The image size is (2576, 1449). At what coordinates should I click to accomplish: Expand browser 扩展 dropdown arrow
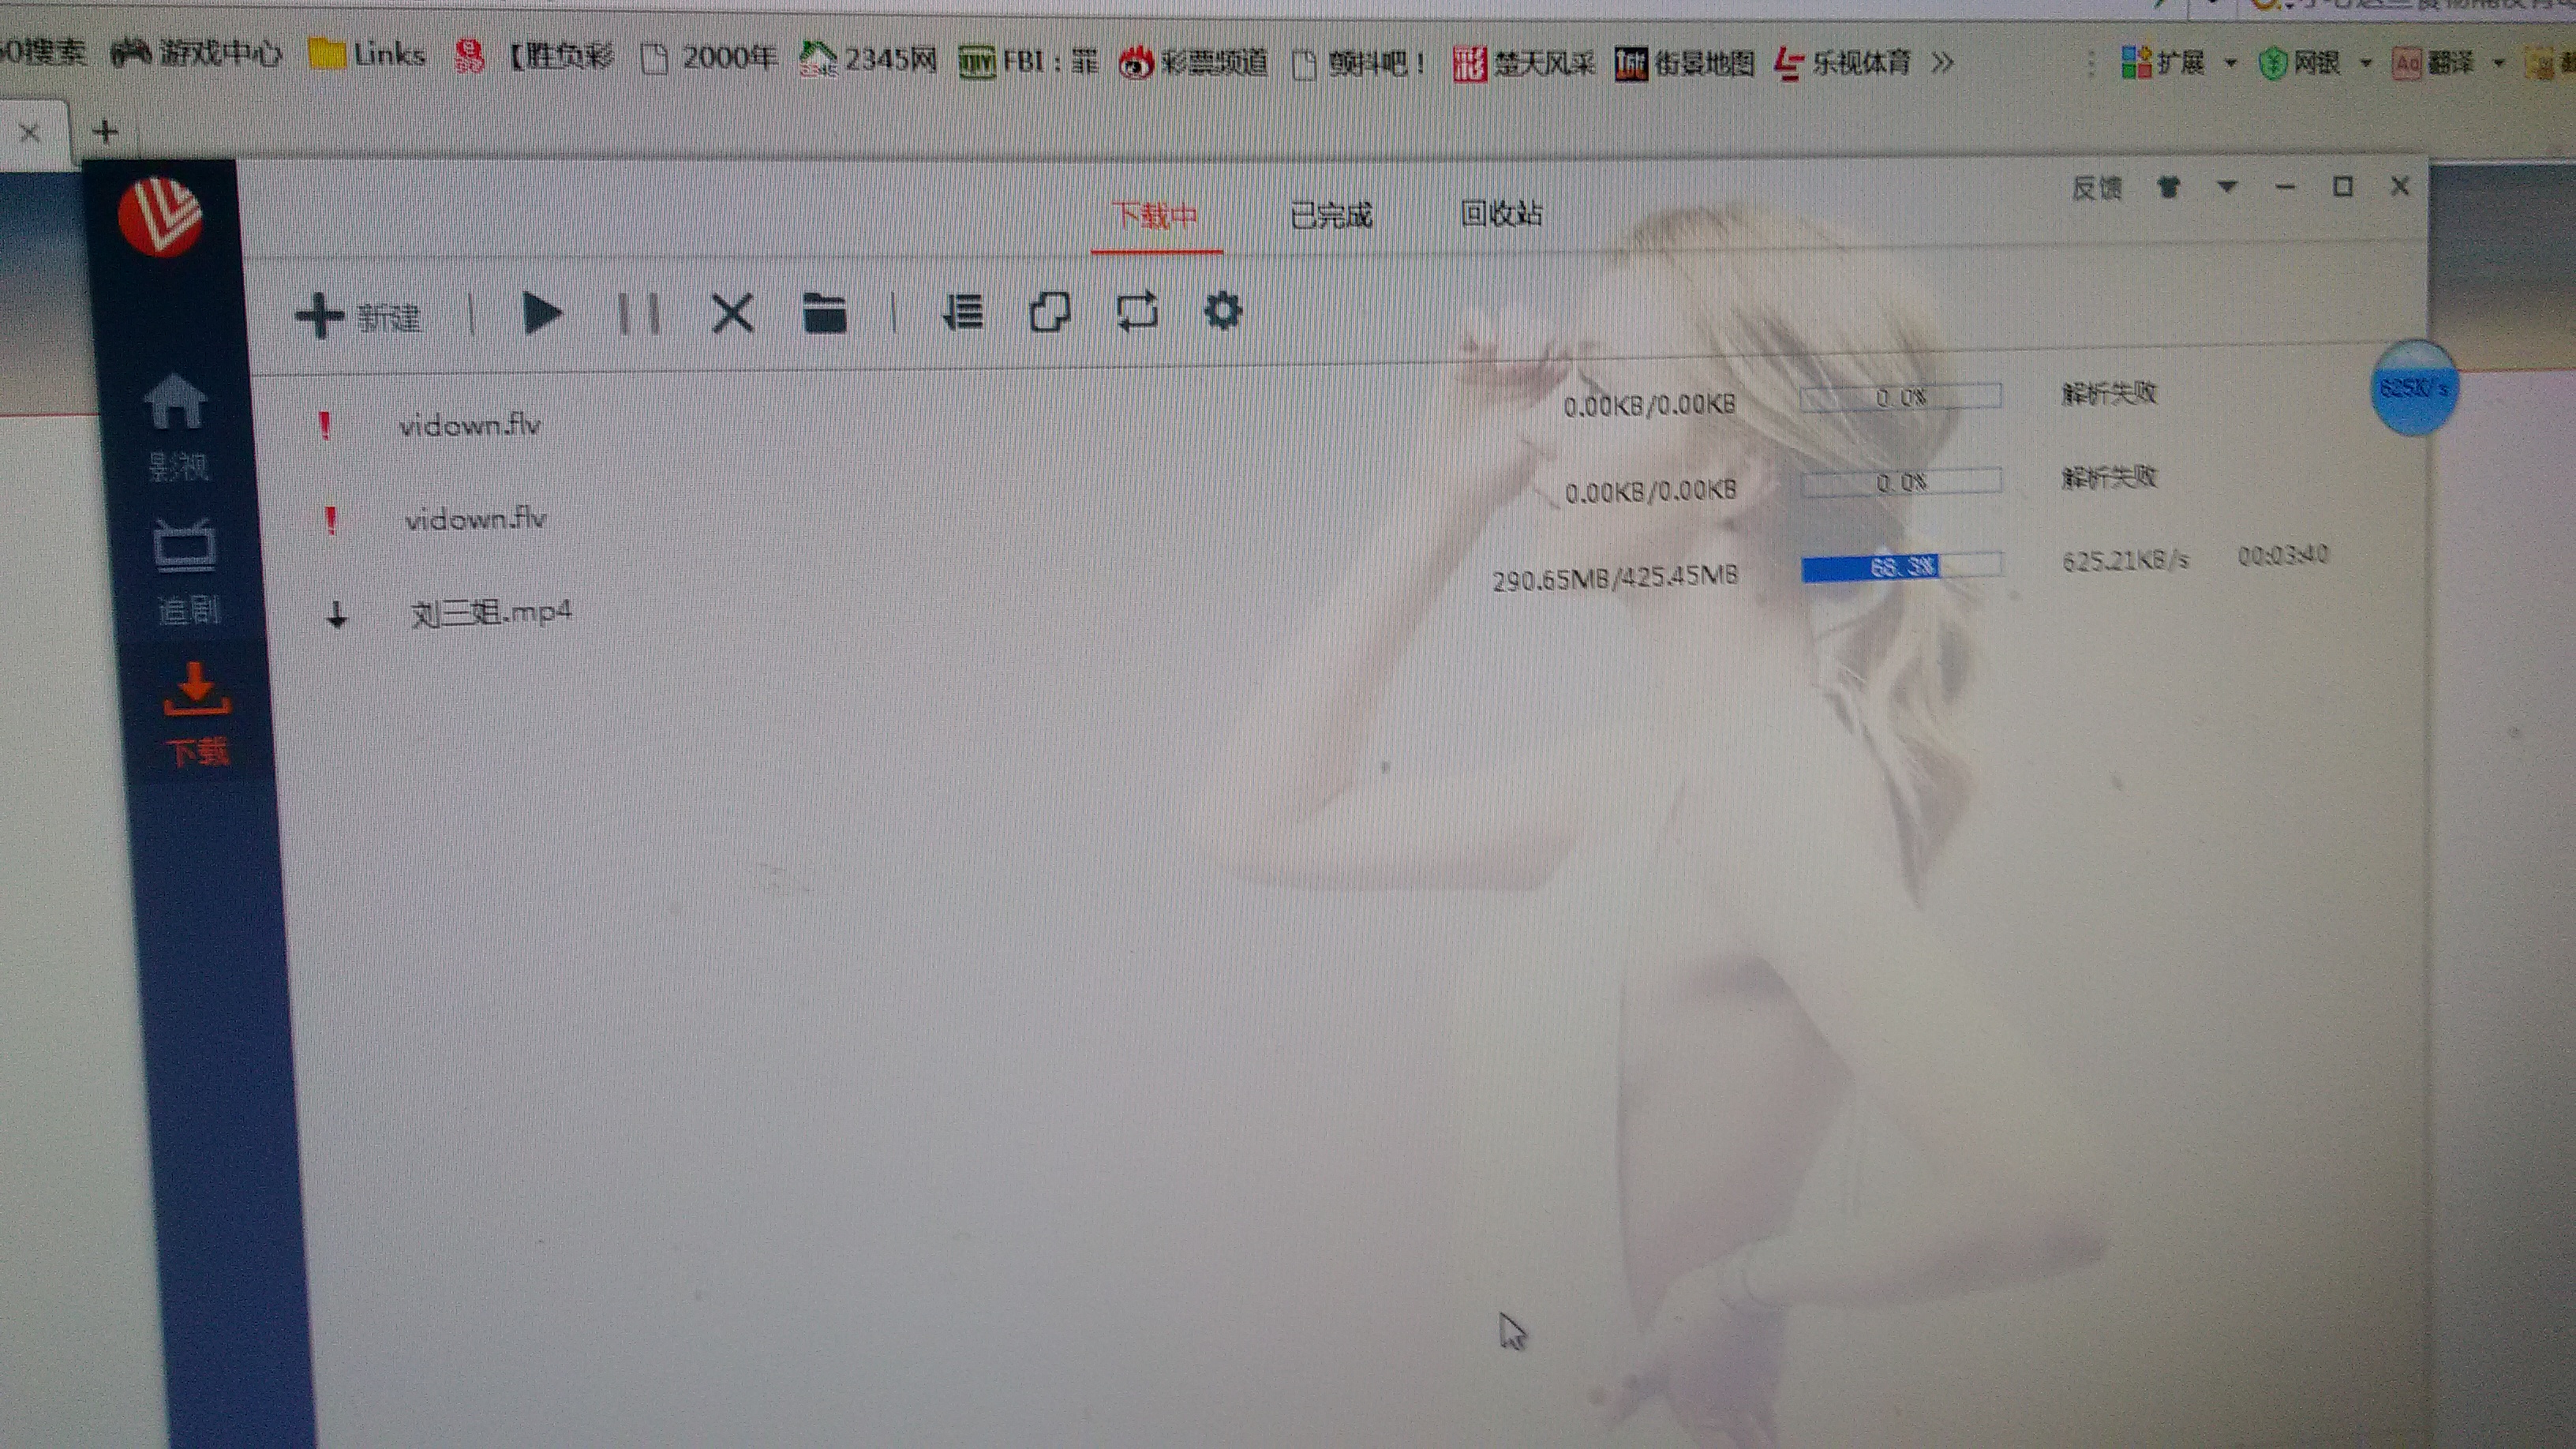[2231, 64]
